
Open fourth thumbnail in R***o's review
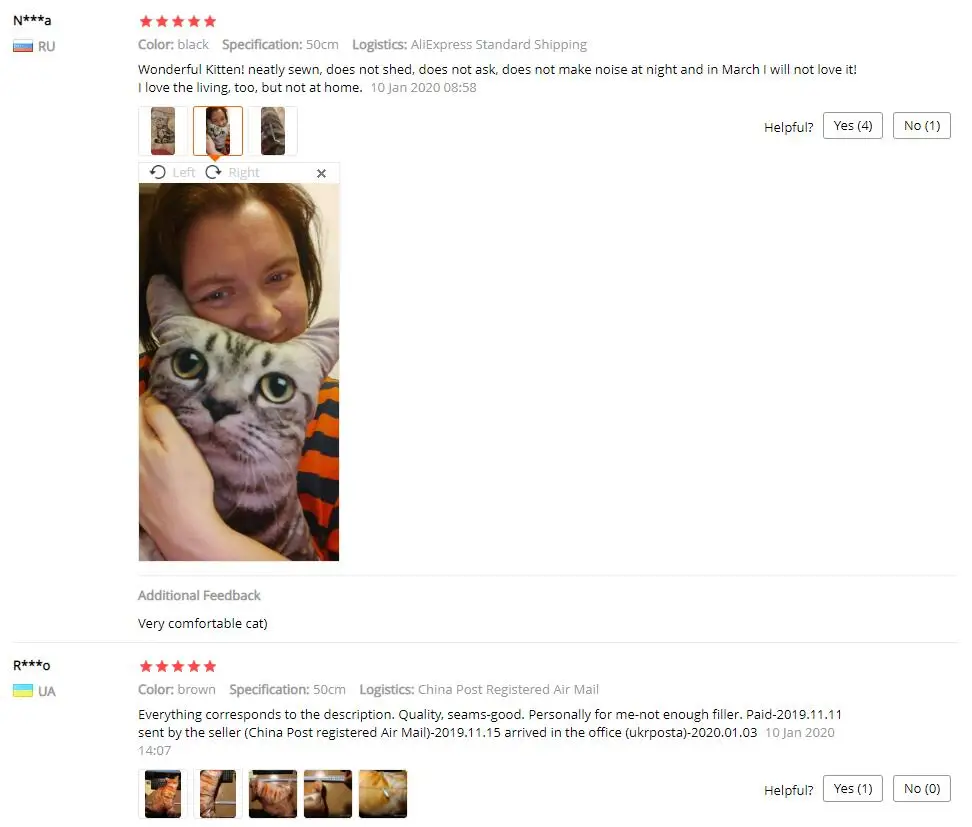[328, 794]
